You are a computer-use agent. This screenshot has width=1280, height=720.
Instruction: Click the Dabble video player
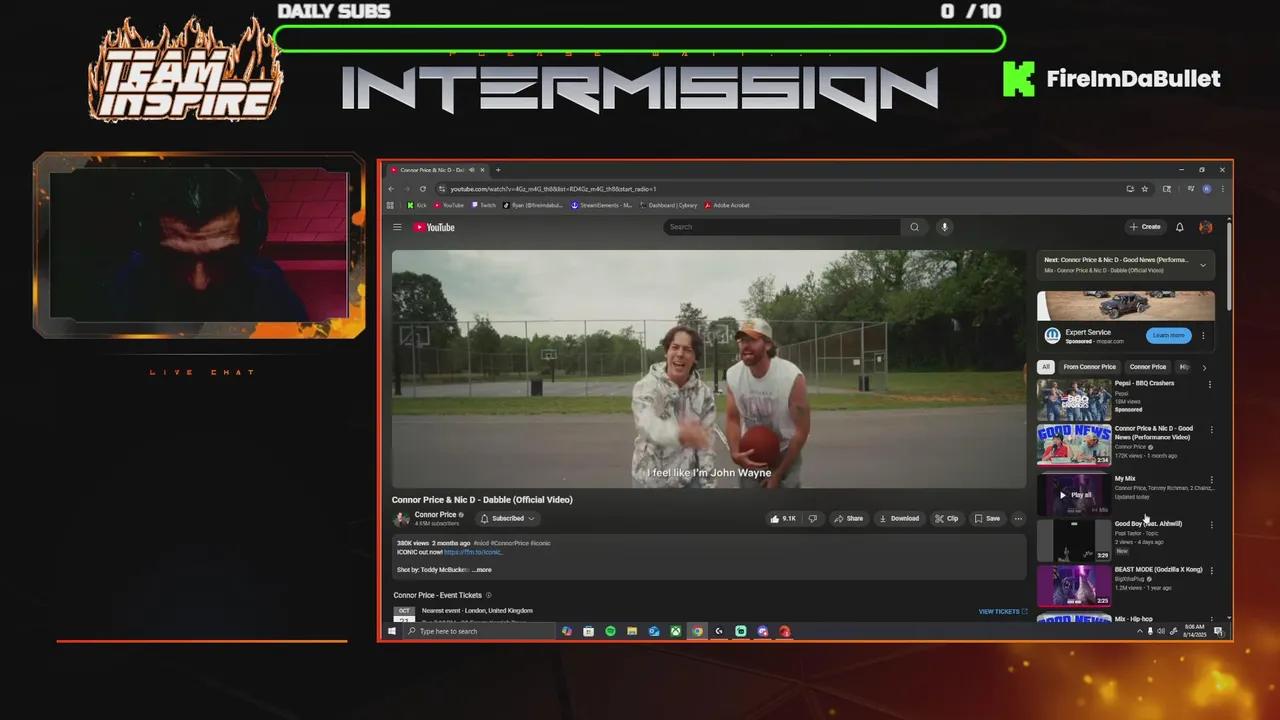pyautogui.click(x=709, y=369)
